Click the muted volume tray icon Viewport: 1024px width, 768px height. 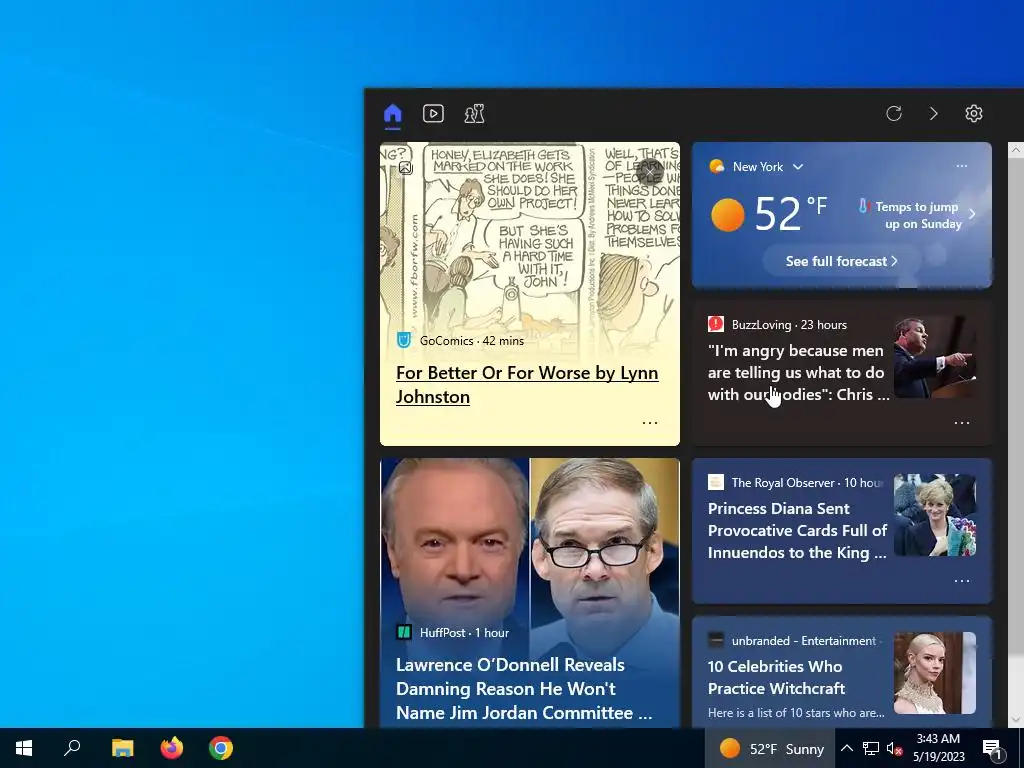[895, 748]
